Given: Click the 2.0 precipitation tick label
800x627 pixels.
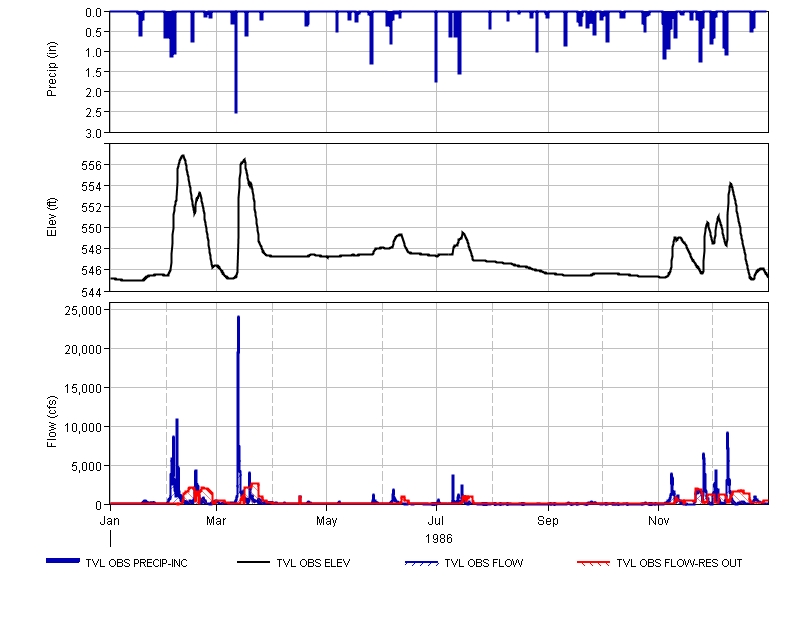Looking at the screenshot, I should [x=94, y=92].
